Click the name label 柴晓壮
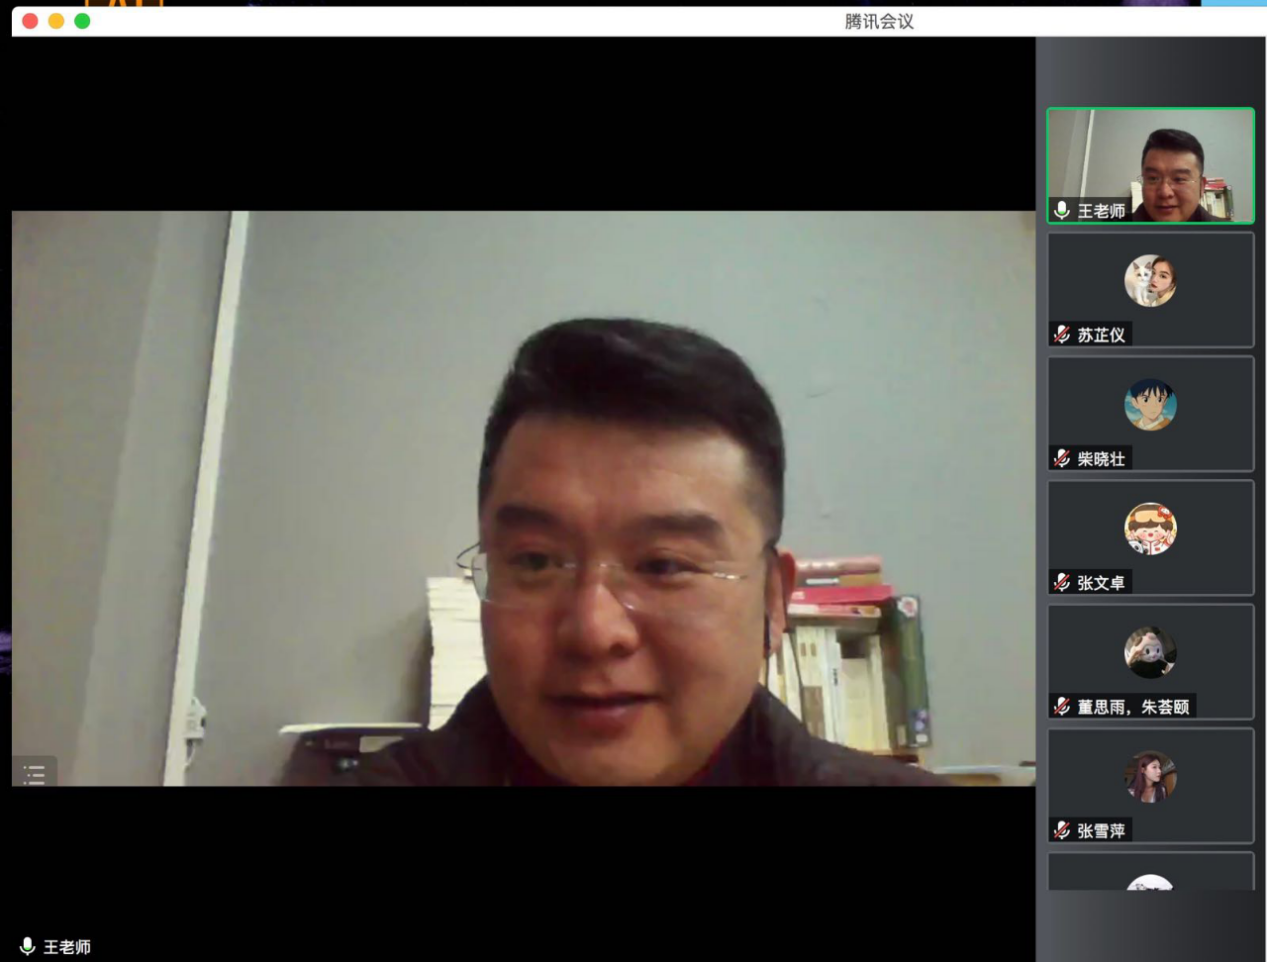This screenshot has width=1267, height=962. 1101,459
